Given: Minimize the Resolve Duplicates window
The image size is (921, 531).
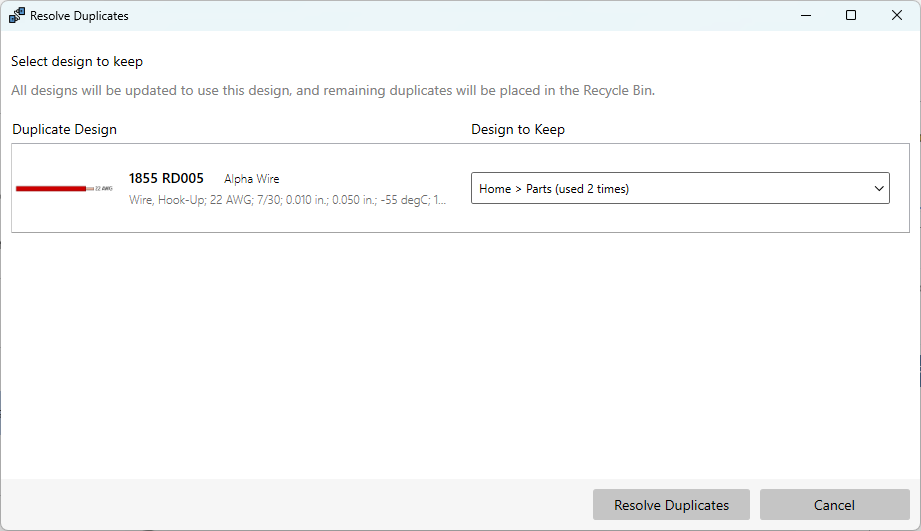Looking at the screenshot, I should tap(806, 15).
